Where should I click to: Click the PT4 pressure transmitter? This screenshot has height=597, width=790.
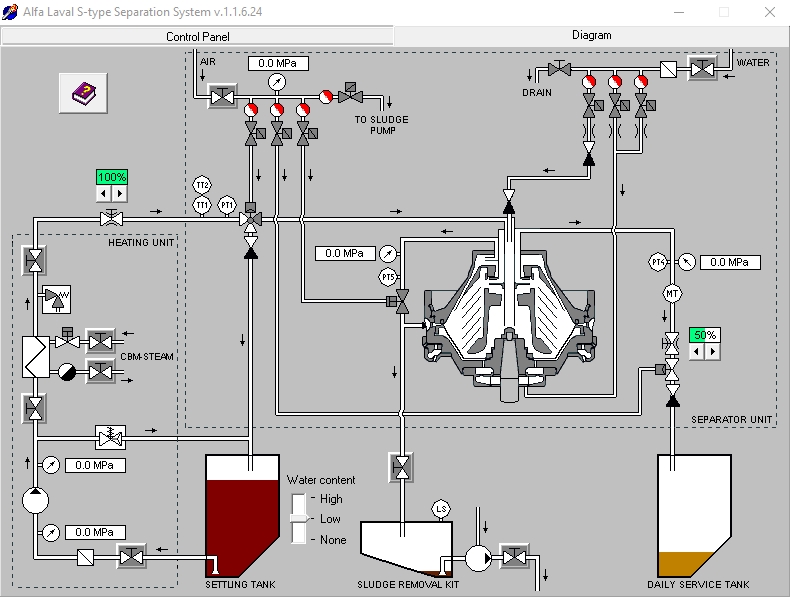657,262
